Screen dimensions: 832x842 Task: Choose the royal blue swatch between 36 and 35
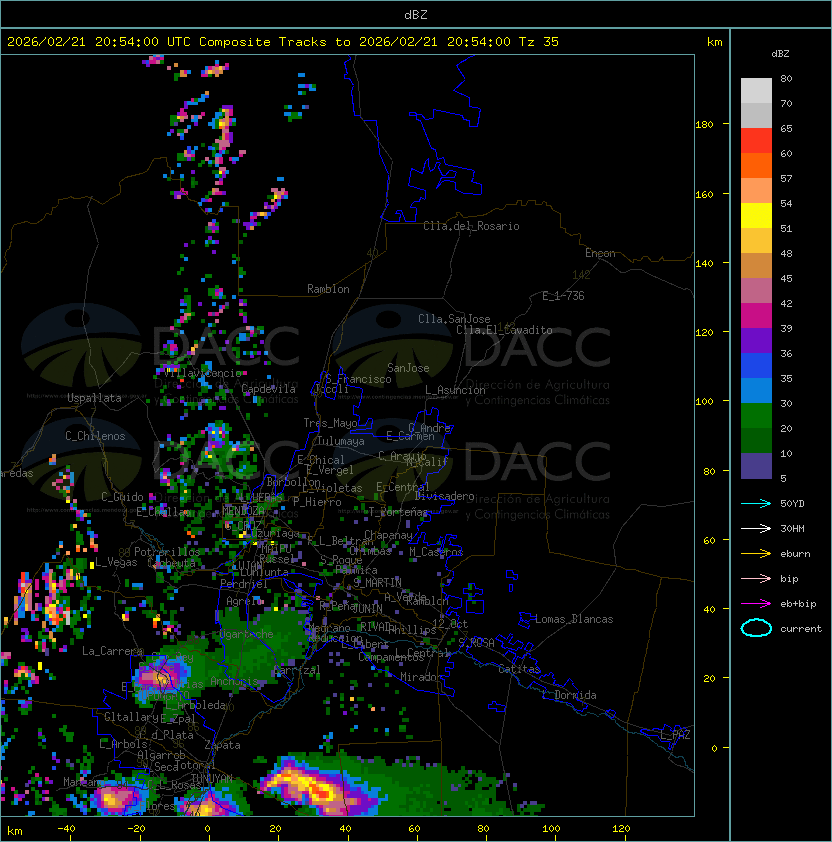(756, 366)
